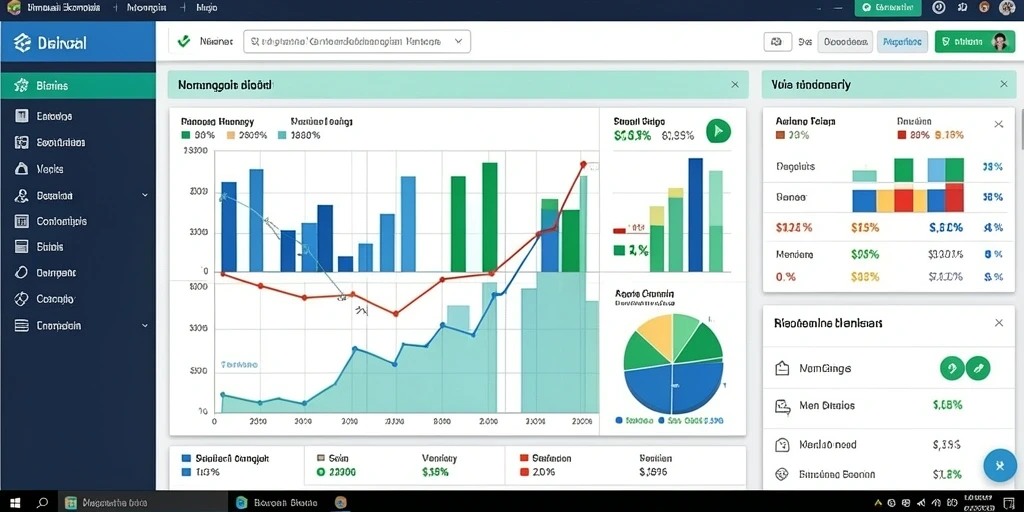Open the Windows Start menu
The image size is (1024, 512).
point(15,503)
